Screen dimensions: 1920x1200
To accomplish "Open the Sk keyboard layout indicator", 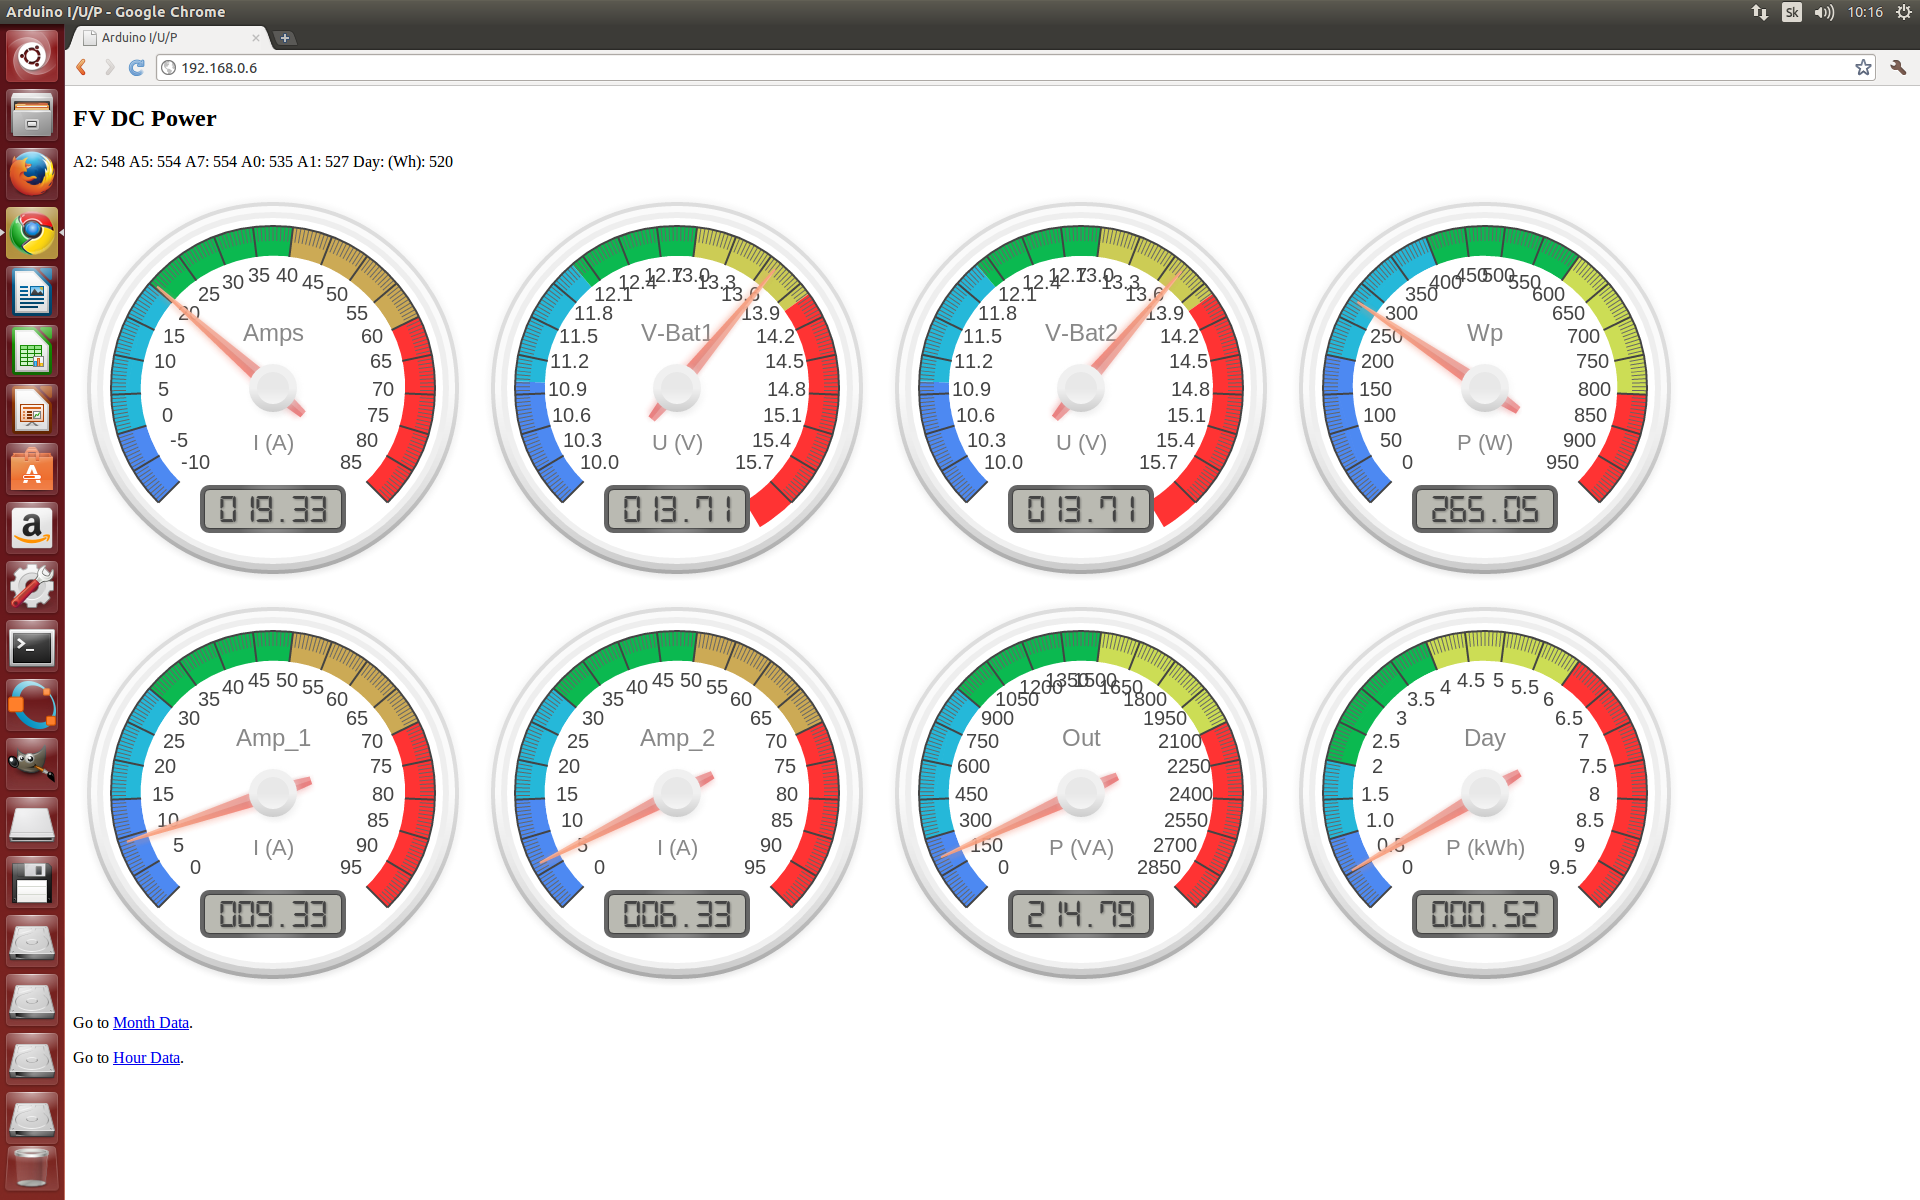I will (x=1792, y=12).
